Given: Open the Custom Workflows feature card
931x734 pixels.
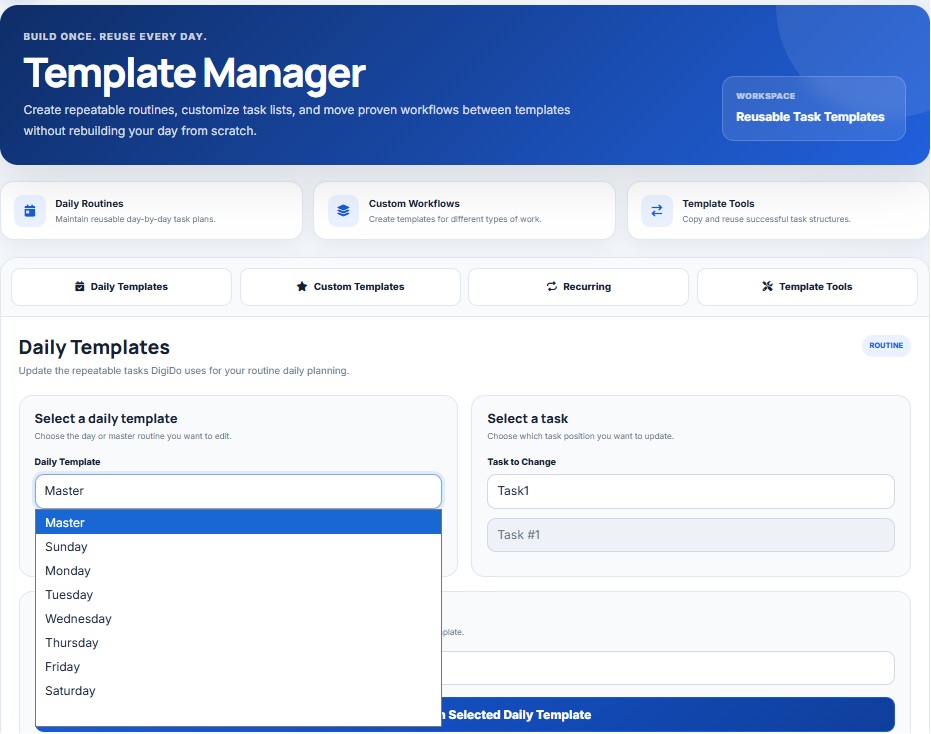Looking at the screenshot, I should pos(464,211).
